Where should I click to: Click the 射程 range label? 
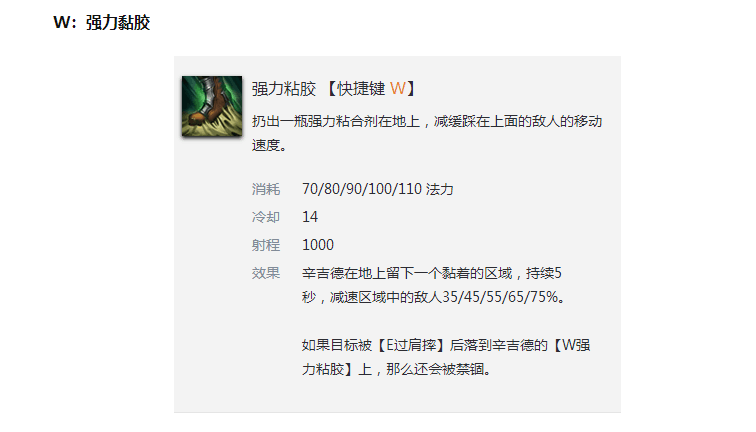coord(266,245)
